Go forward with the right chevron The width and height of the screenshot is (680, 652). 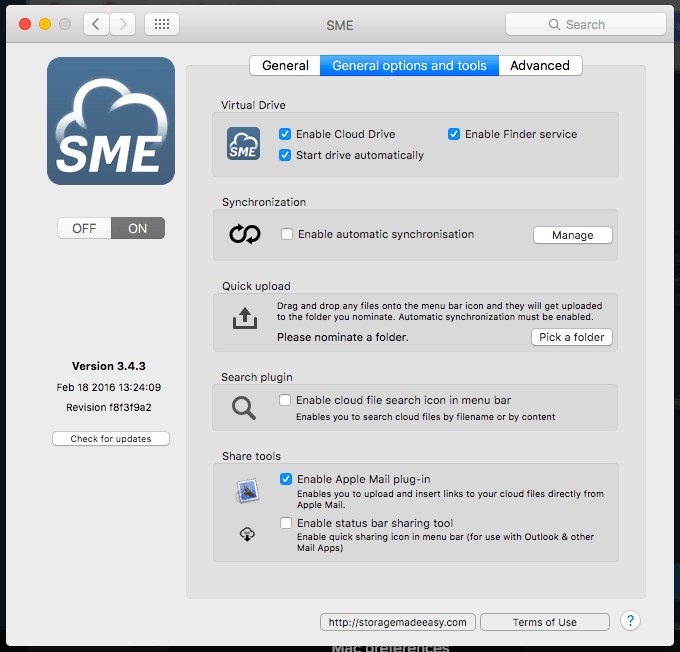point(123,24)
